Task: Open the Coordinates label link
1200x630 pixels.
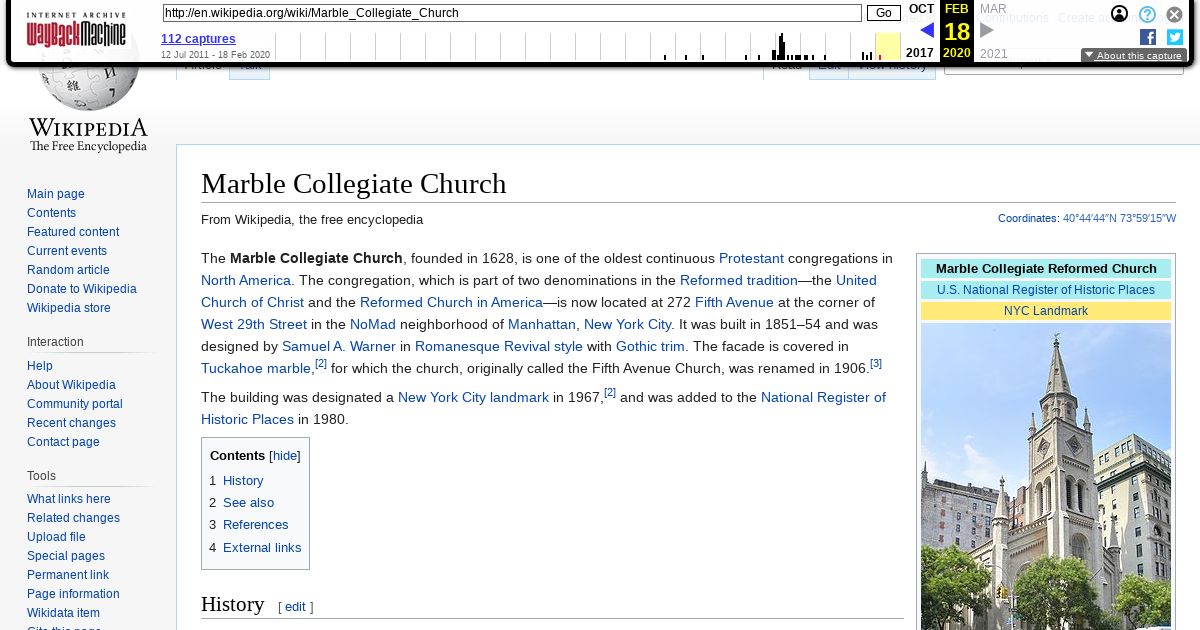Action: coord(1027,218)
